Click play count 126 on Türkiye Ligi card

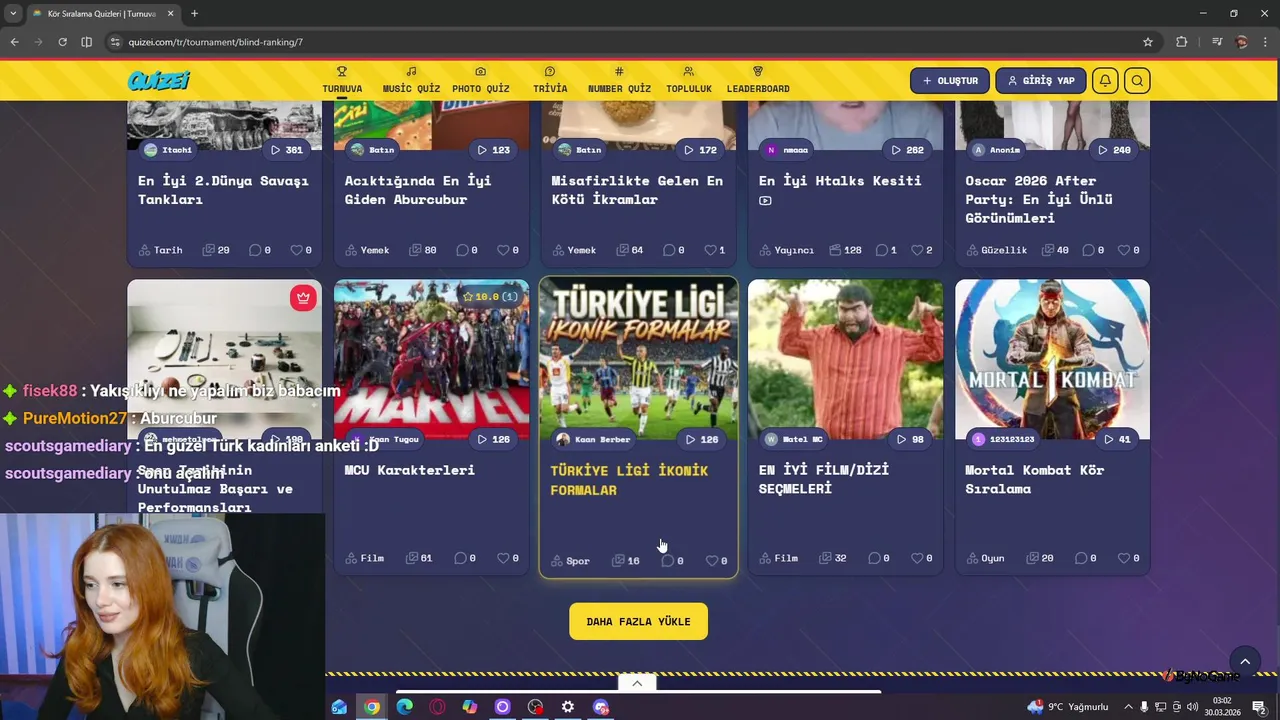coord(701,439)
